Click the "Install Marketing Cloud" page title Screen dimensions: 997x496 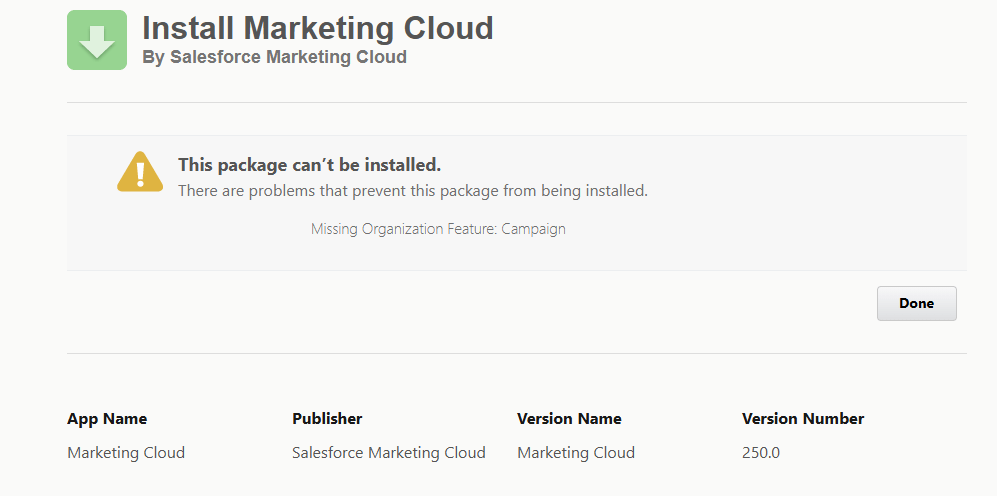(x=317, y=28)
